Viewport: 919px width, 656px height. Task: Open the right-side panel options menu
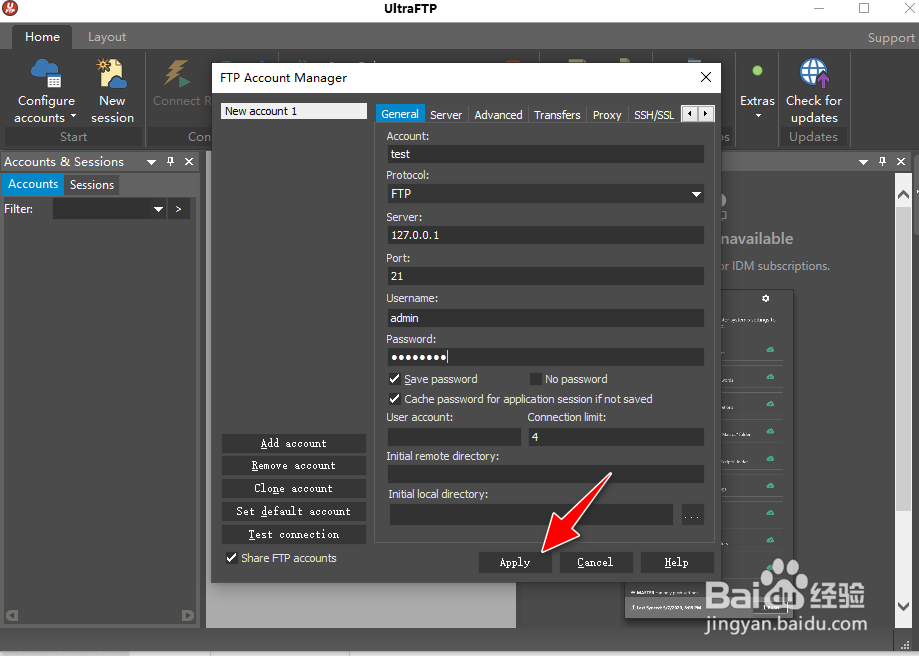click(863, 162)
